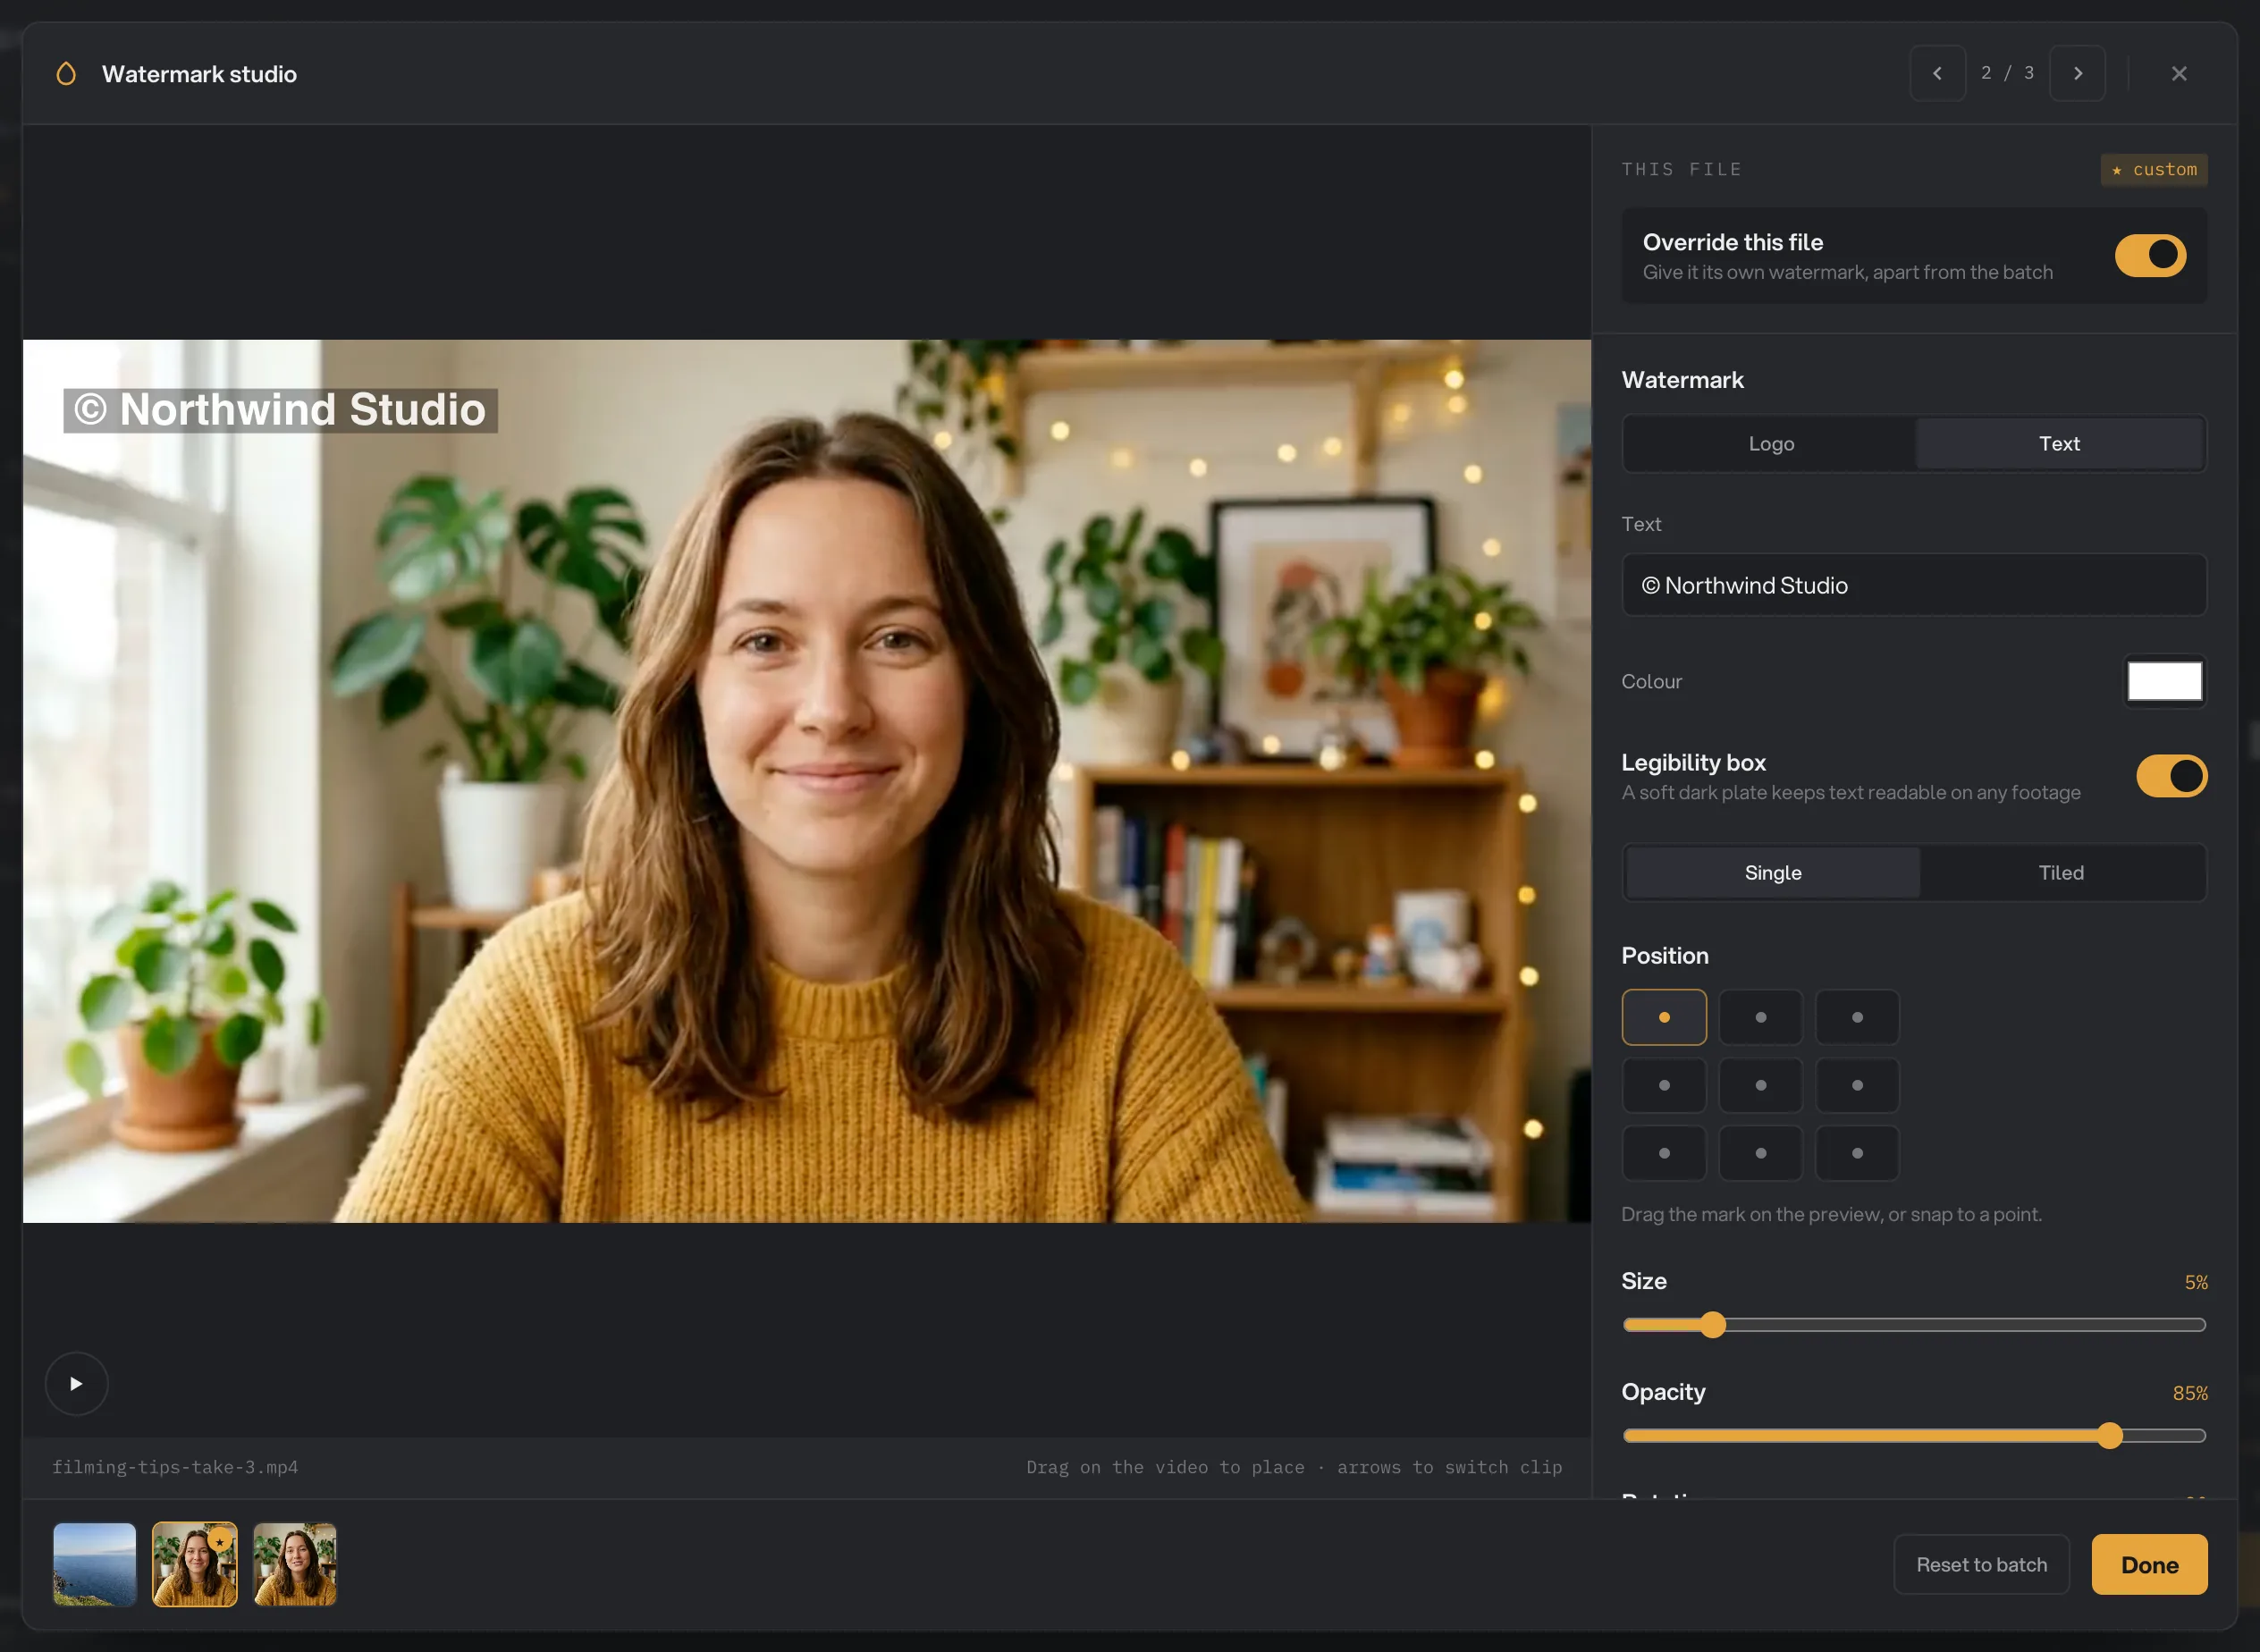Screen dimensions: 2260x1652
Task: Snap watermark to top-right position
Action: (1857, 1017)
